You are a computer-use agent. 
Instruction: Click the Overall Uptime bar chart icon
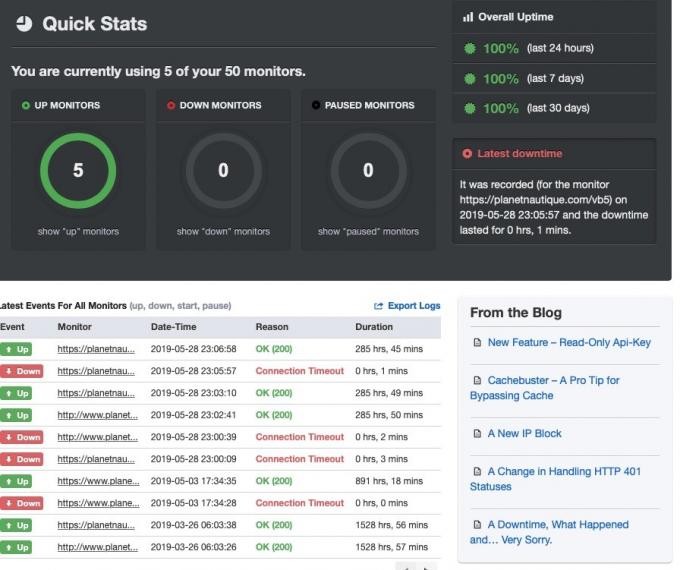tap(466, 16)
